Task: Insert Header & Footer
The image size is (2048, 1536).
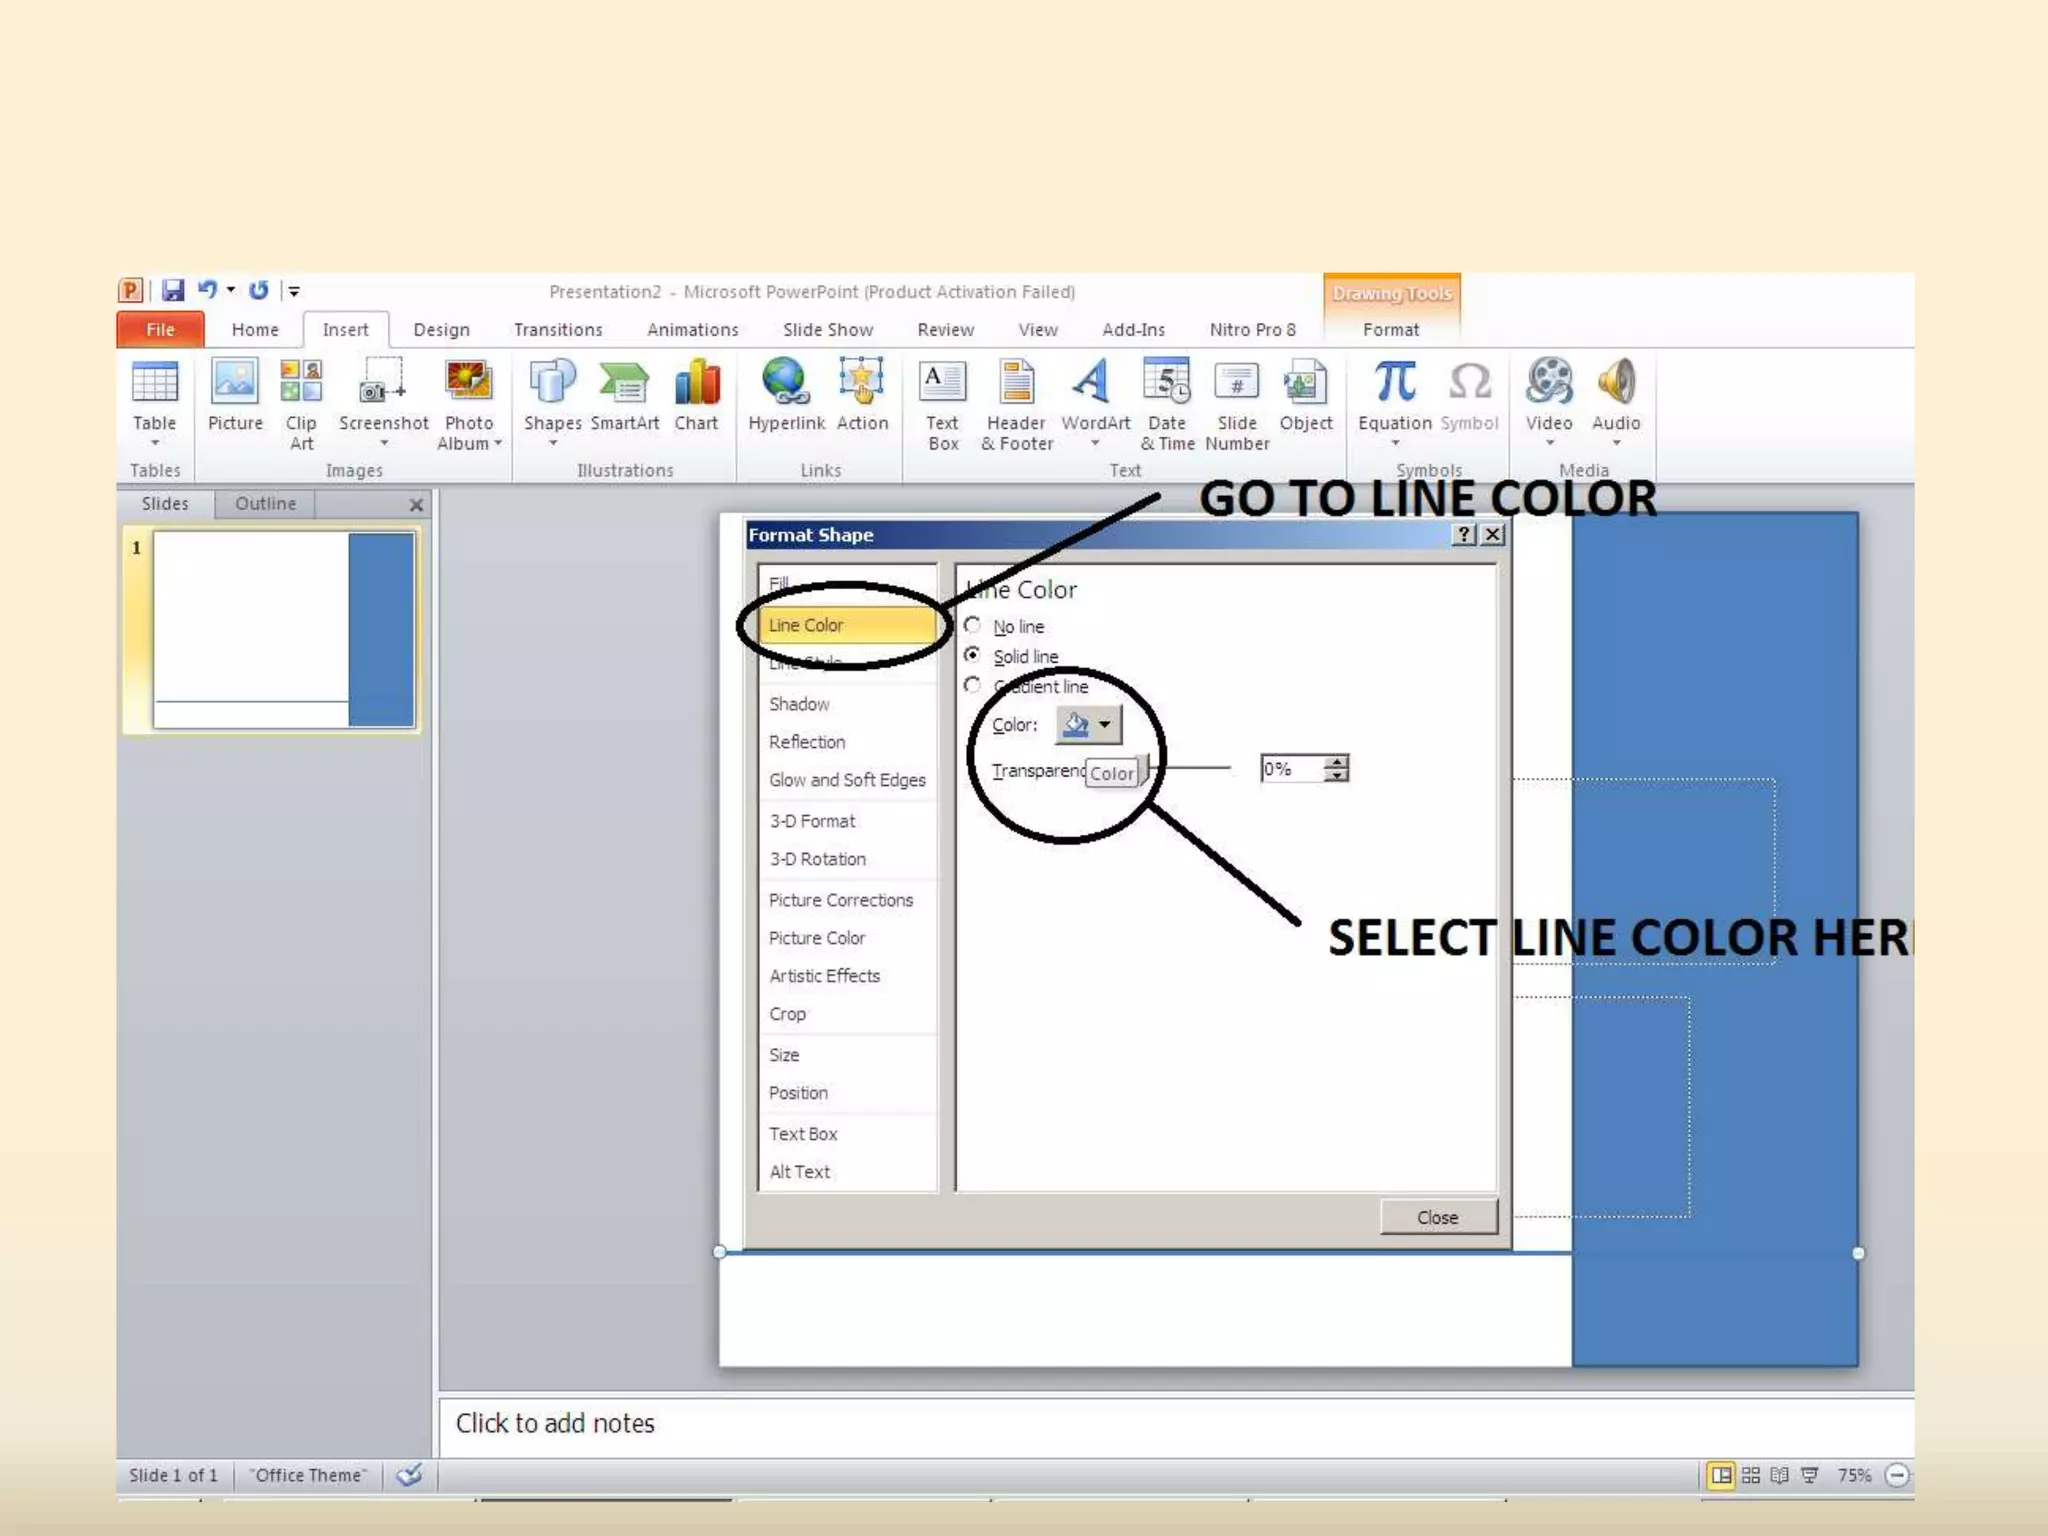Action: [1017, 400]
